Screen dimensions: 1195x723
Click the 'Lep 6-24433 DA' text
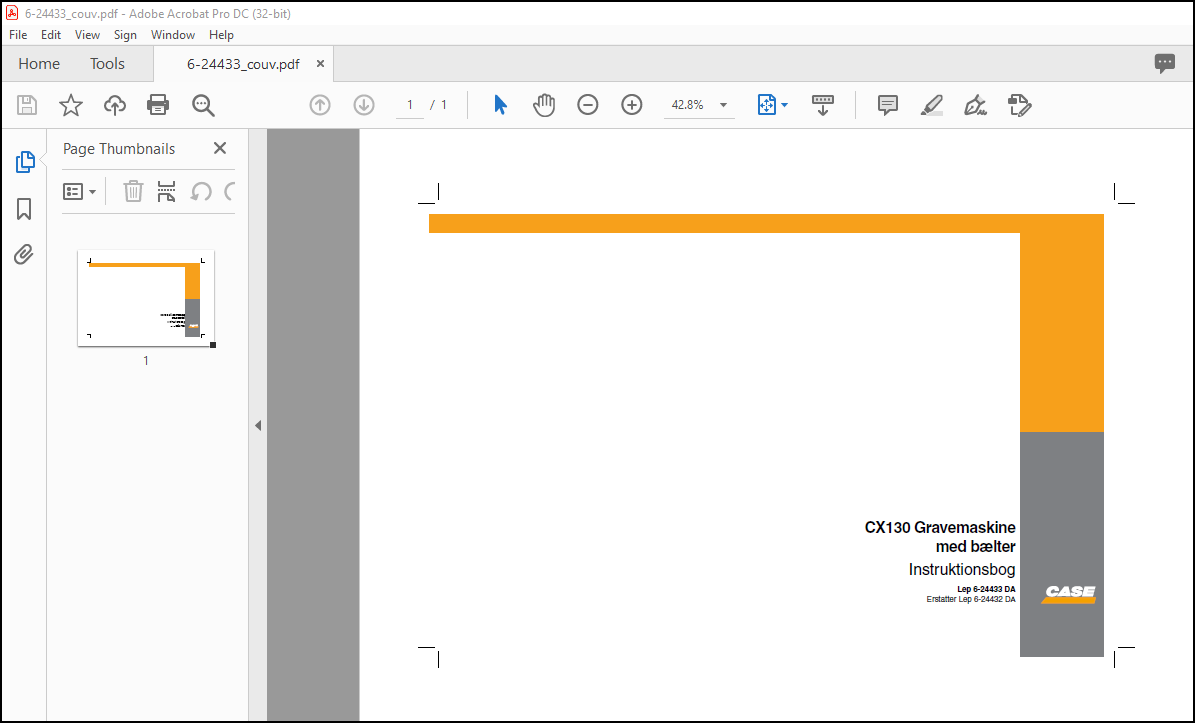pyautogui.click(x=986, y=589)
